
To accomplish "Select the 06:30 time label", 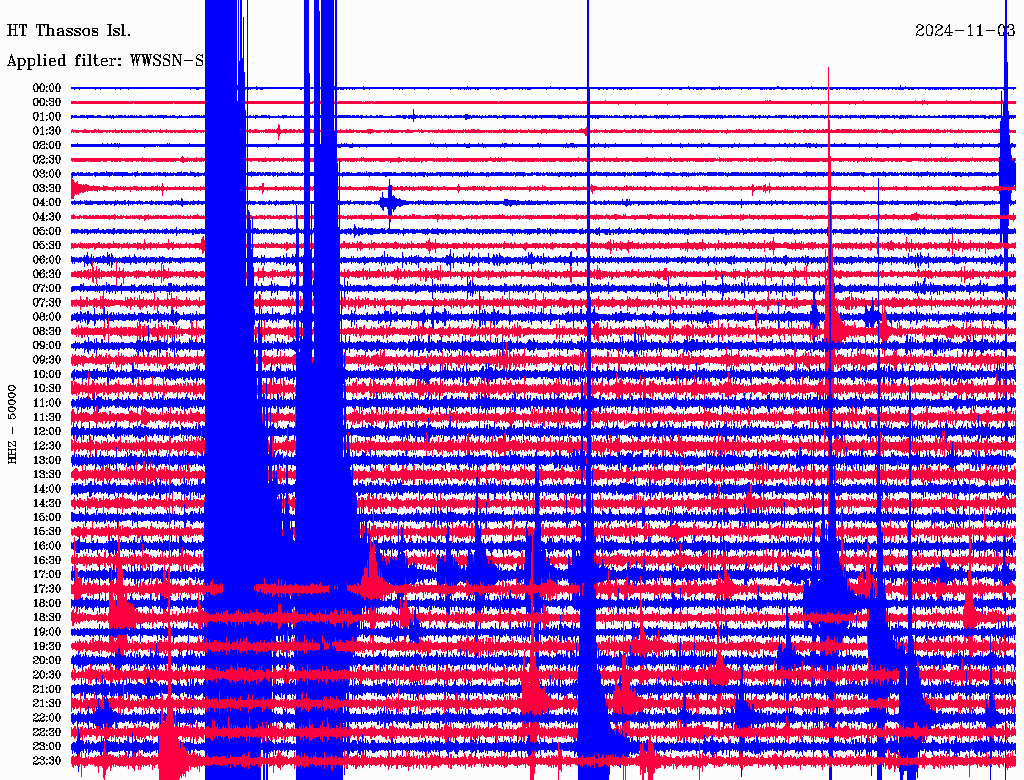I will [x=47, y=274].
